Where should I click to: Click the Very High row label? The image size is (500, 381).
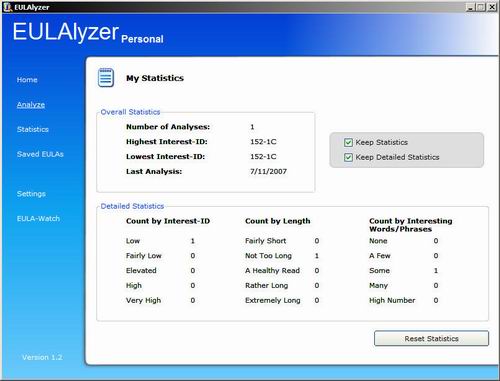(143, 300)
